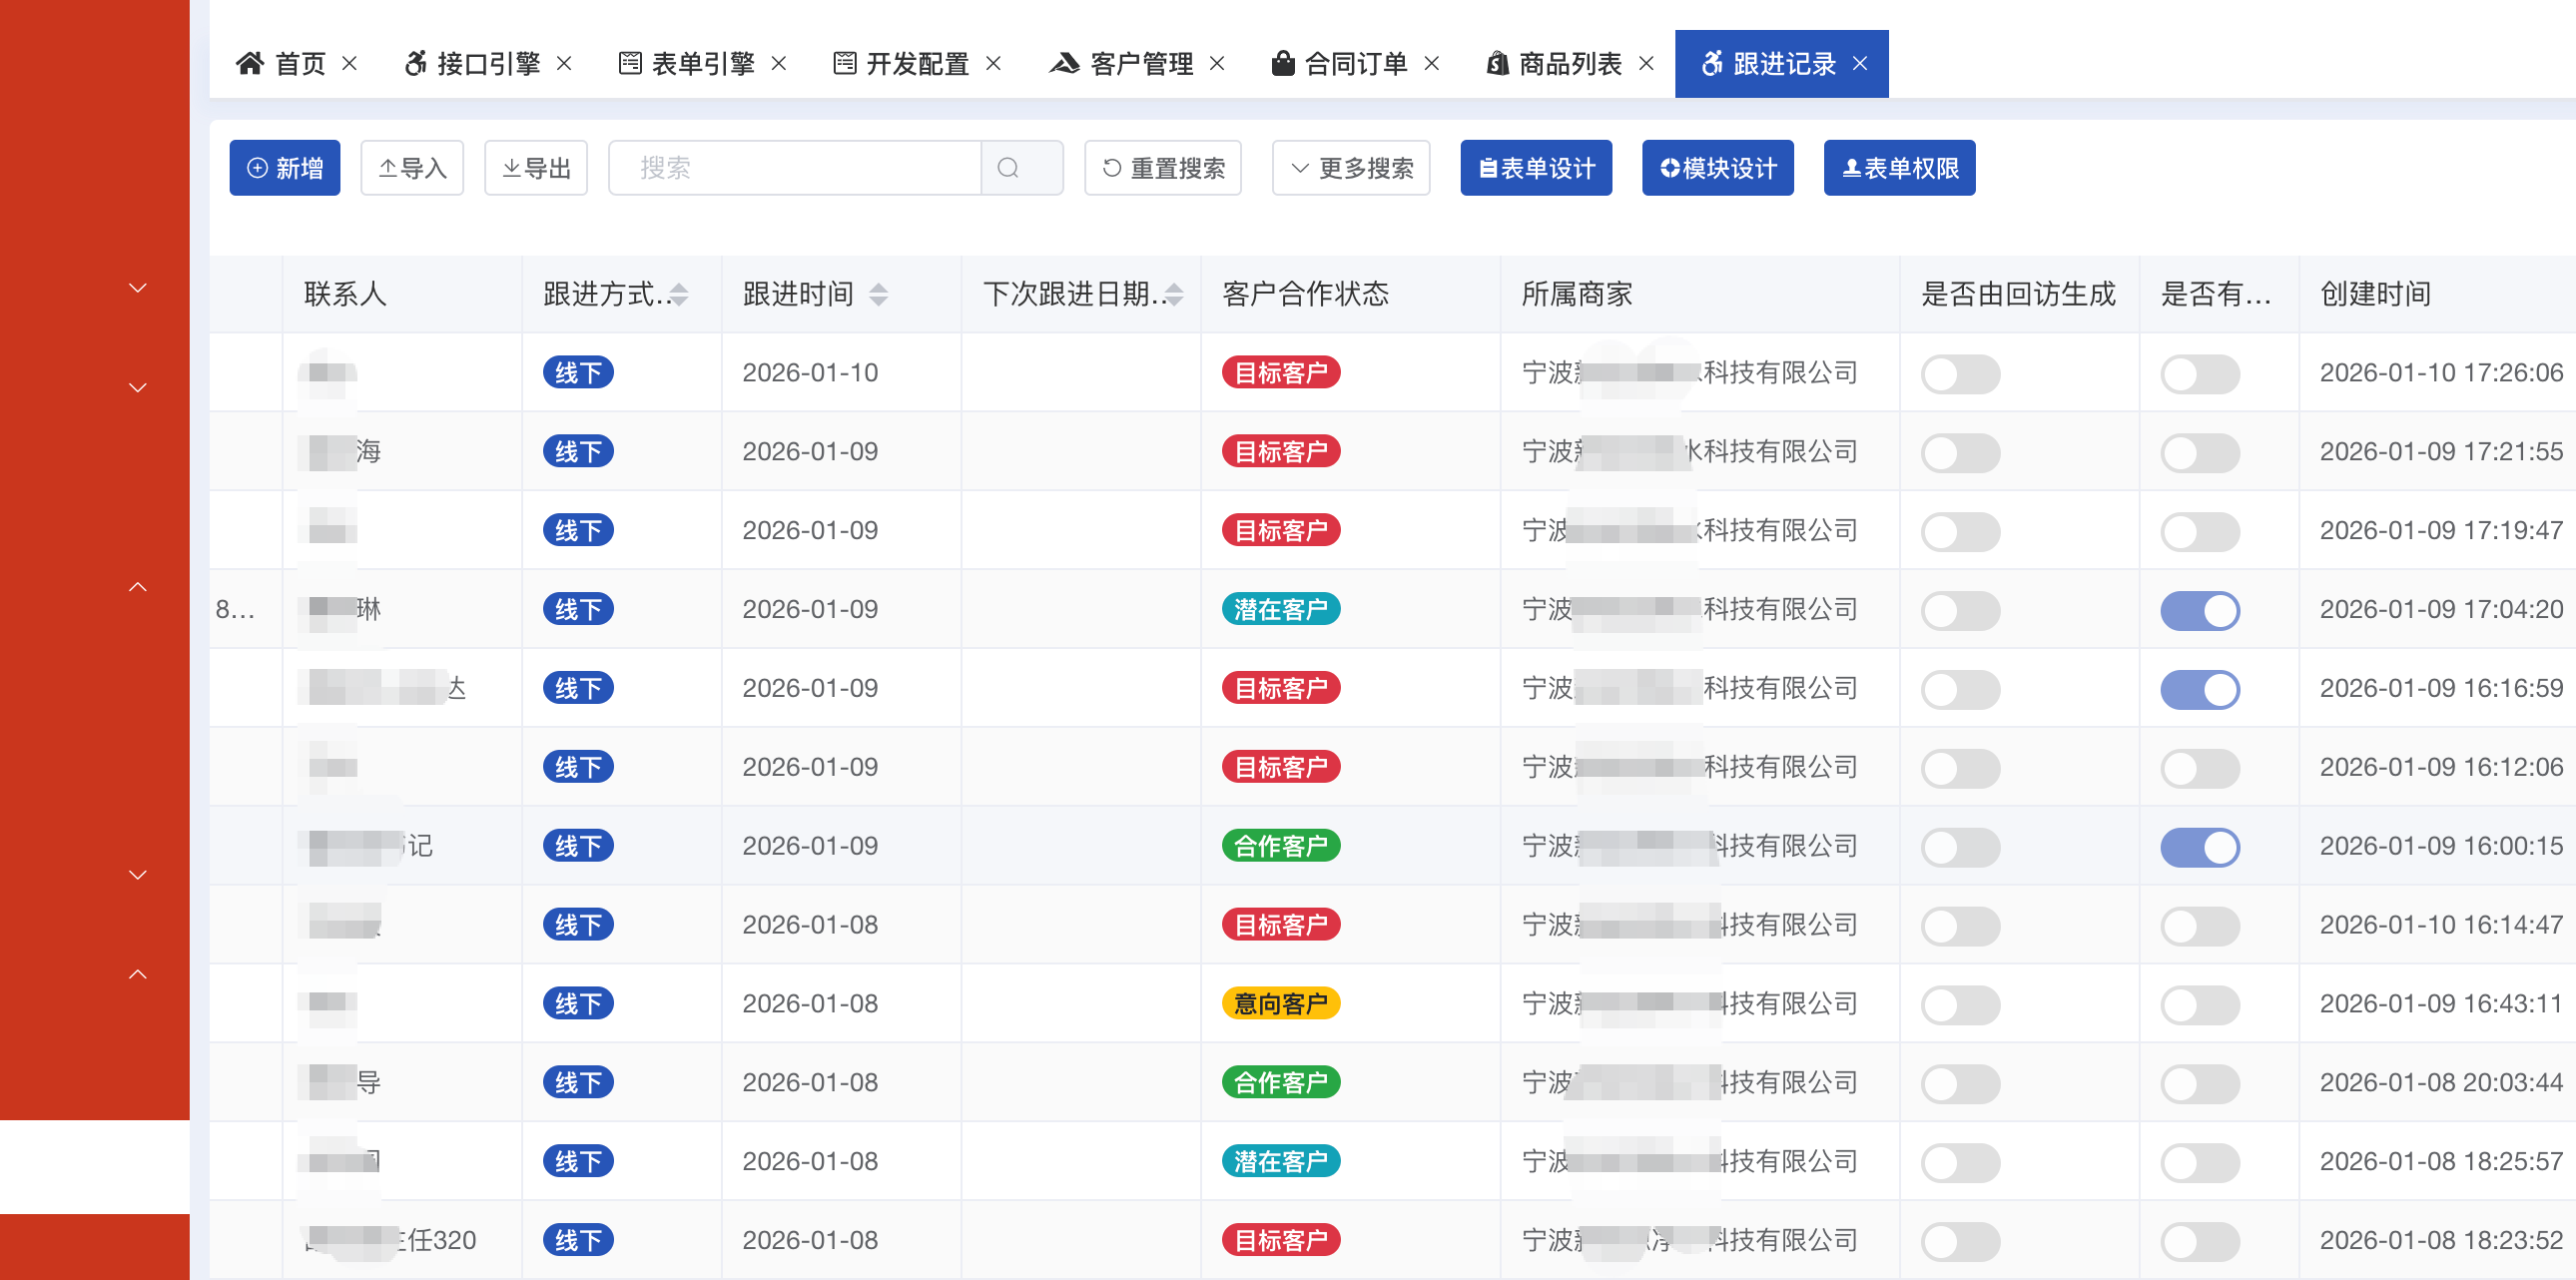Close the 合同订单 tab
The image size is (2576, 1280).
click(1432, 64)
